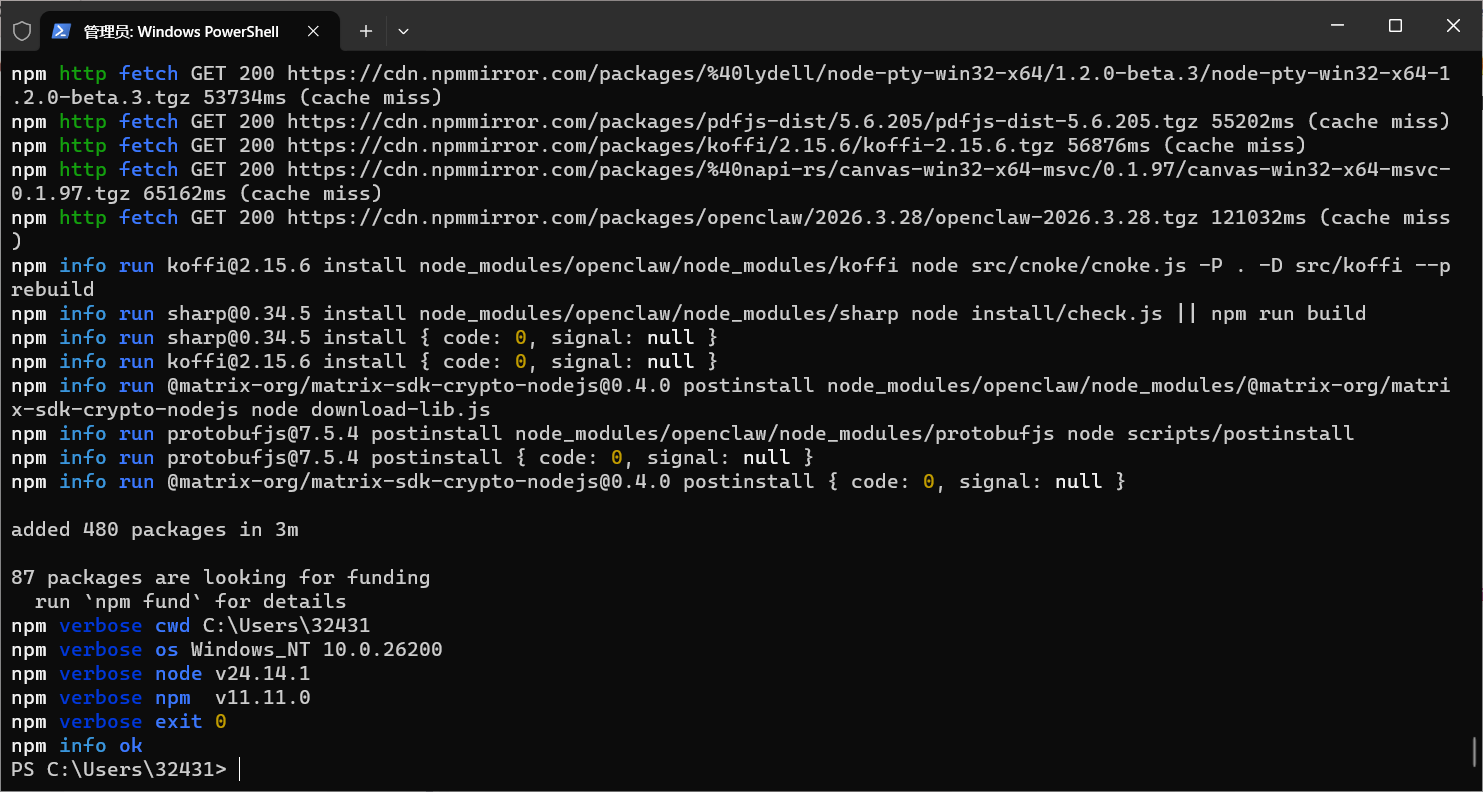1483x792 pixels.
Task: Click the terminal scrollbar thumb
Action: (x=1475, y=750)
